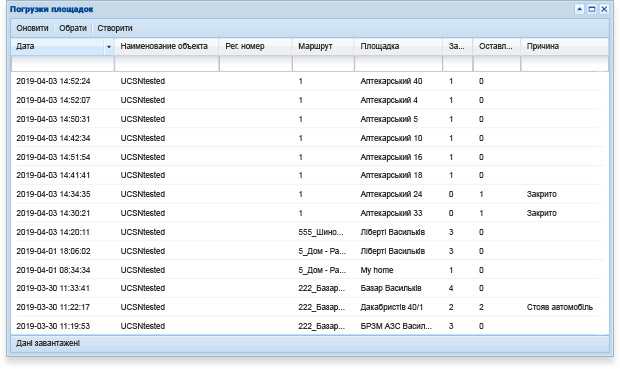Click the Оновити toolbar button
This screenshot has height=369, width=620.
pyautogui.click(x=32, y=28)
